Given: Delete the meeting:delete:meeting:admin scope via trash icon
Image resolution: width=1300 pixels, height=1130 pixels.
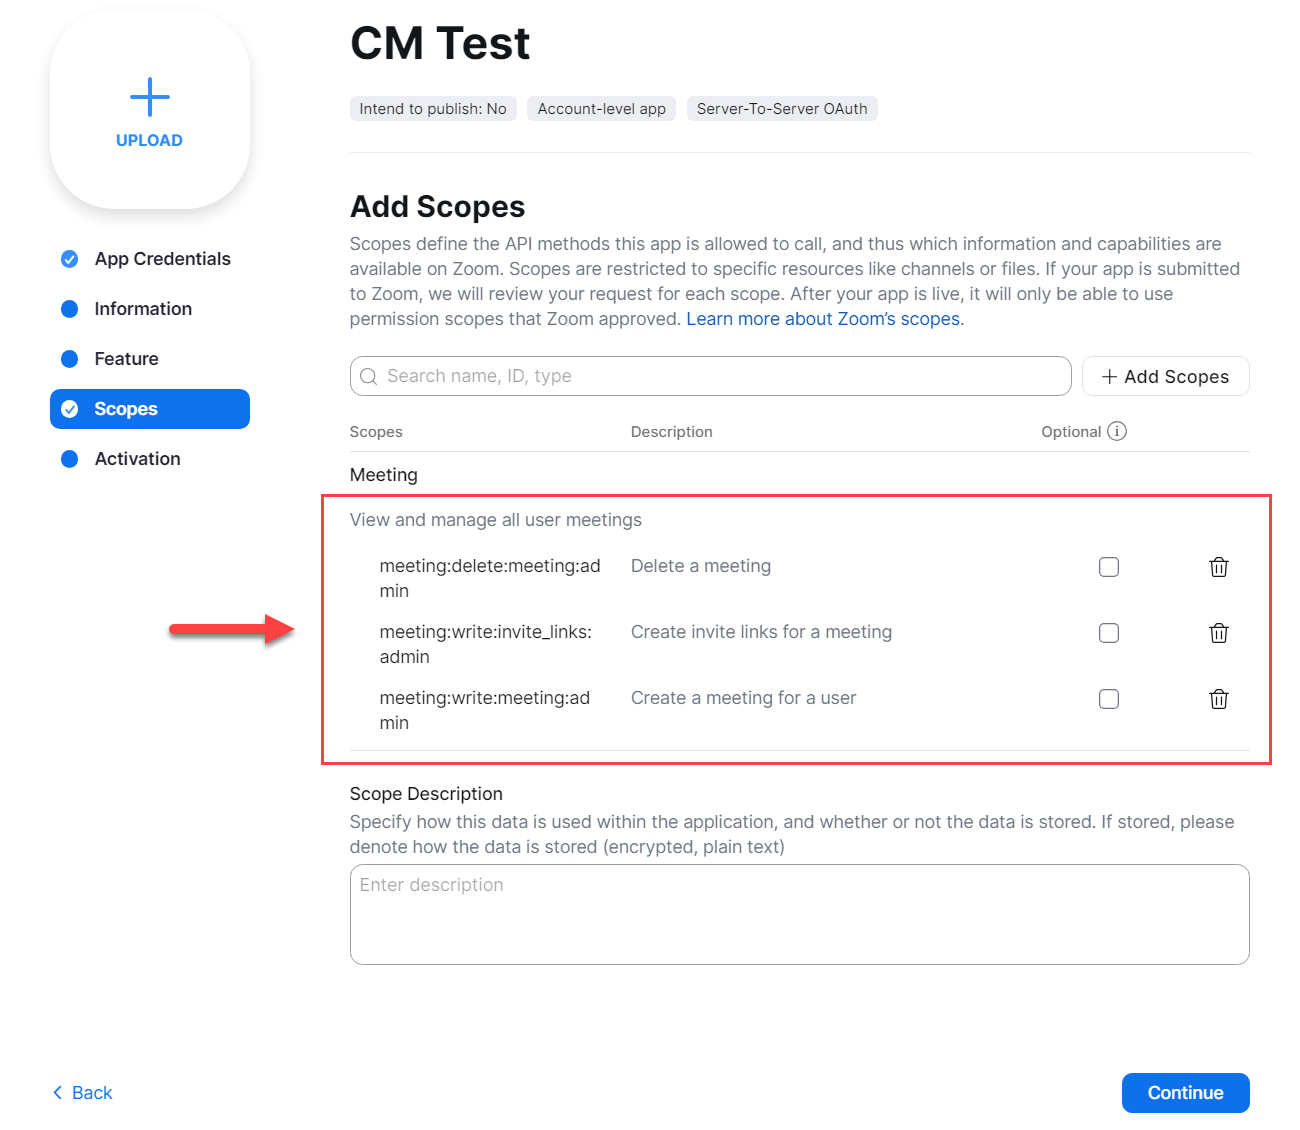Looking at the screenshot, I should pos(1219,567).
